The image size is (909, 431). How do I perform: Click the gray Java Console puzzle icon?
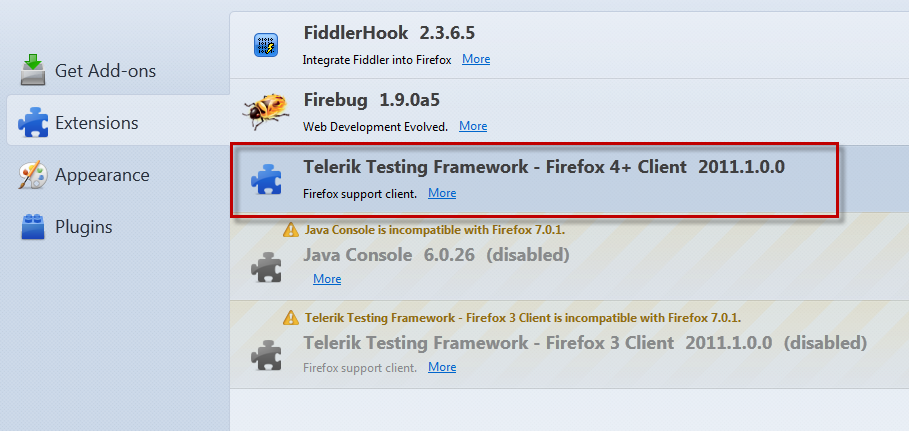click(266, 265)
